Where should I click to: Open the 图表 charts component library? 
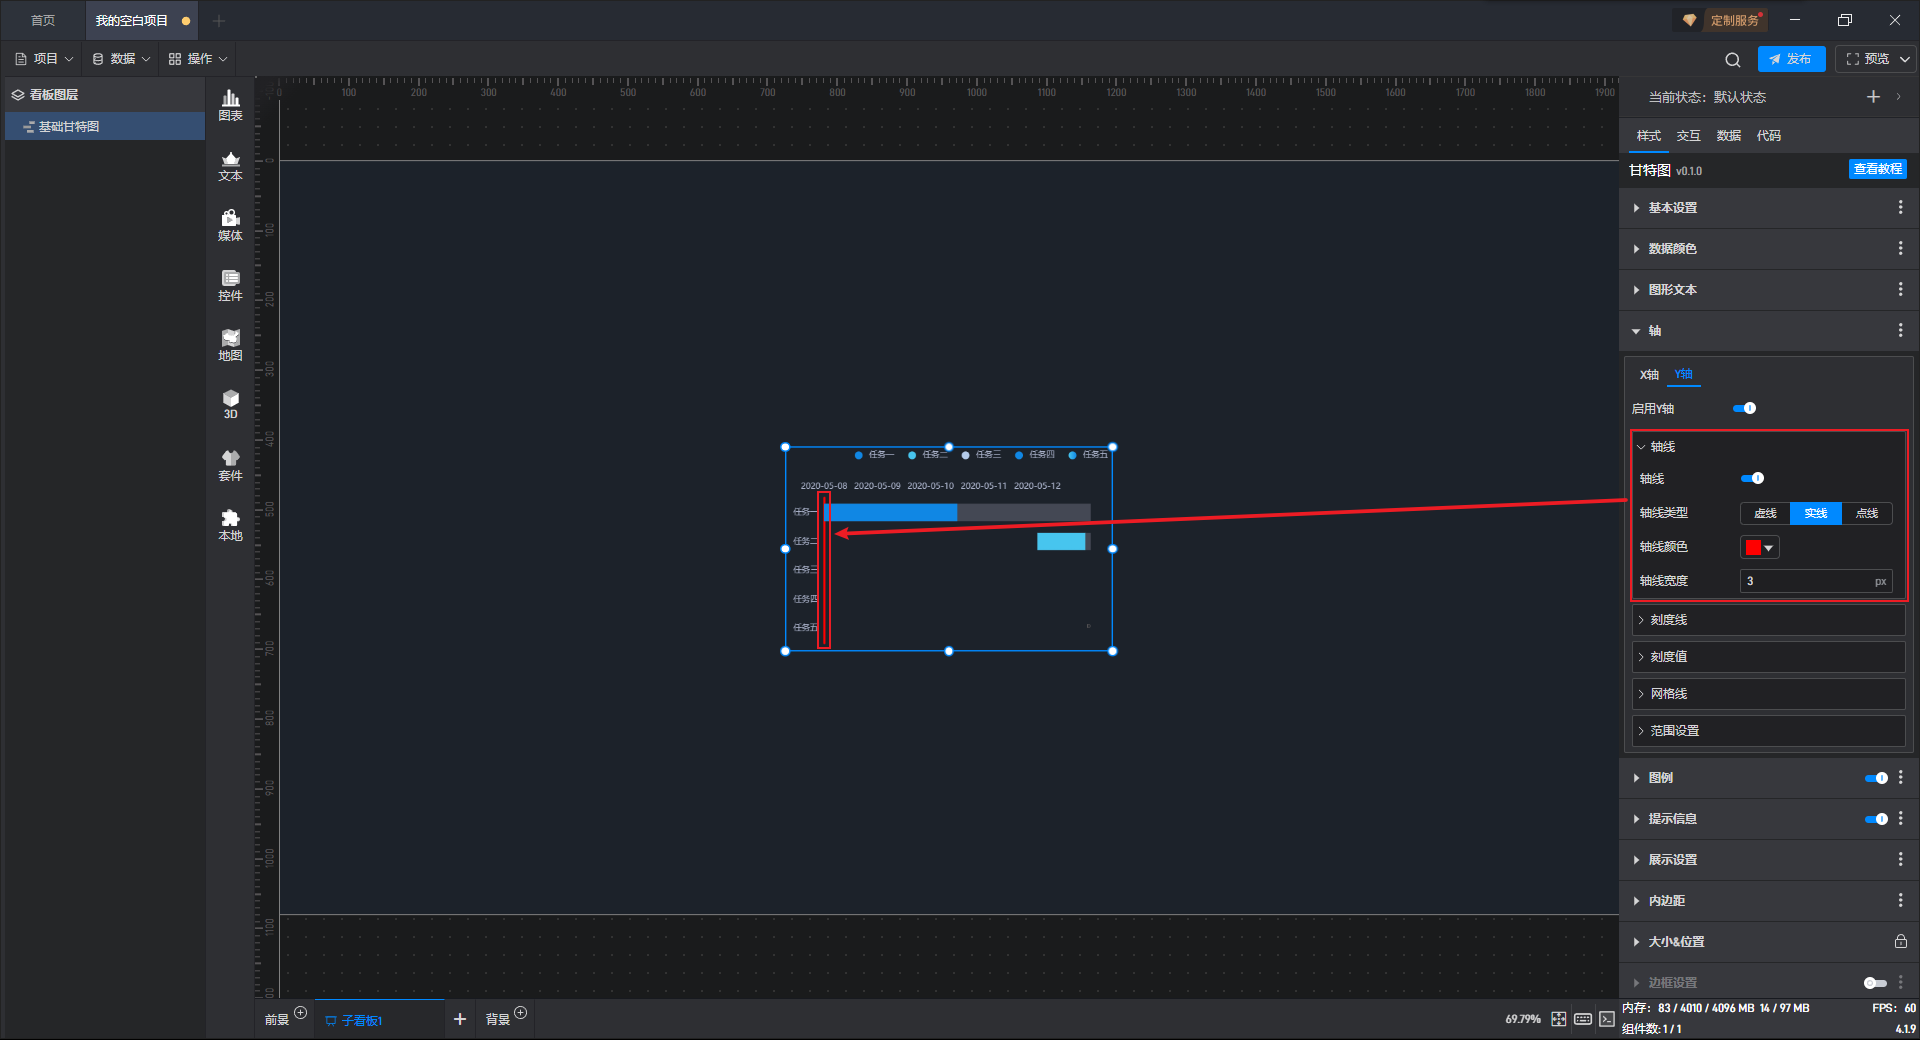(x=230, y=105)
